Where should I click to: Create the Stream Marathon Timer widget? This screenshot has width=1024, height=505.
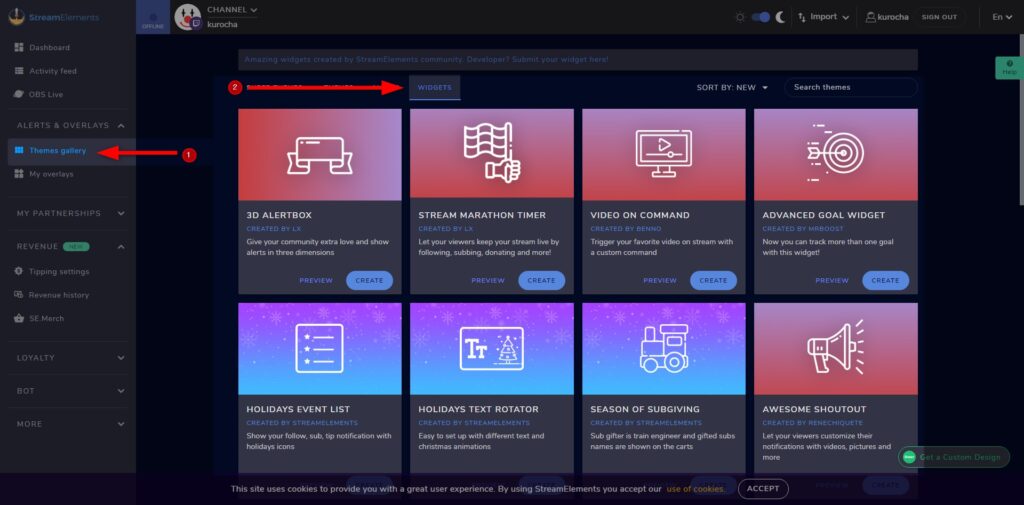(x=541, y=281)
